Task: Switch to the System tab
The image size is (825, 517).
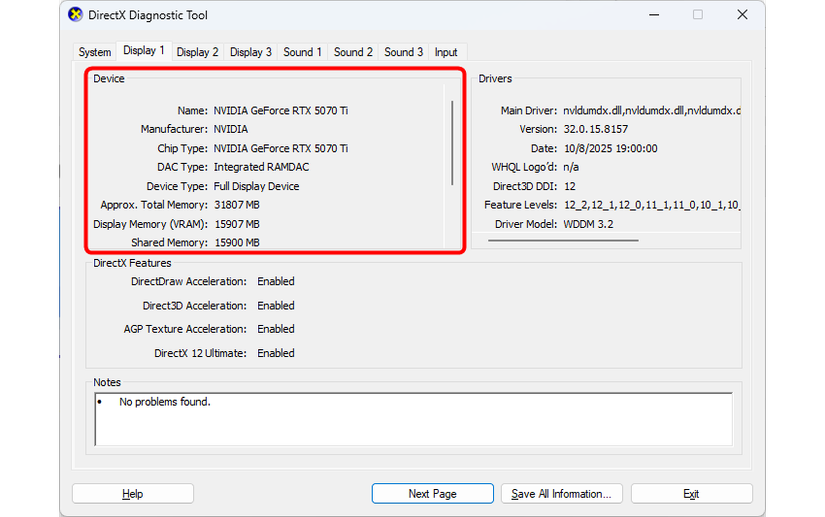Action: [95, 52]
